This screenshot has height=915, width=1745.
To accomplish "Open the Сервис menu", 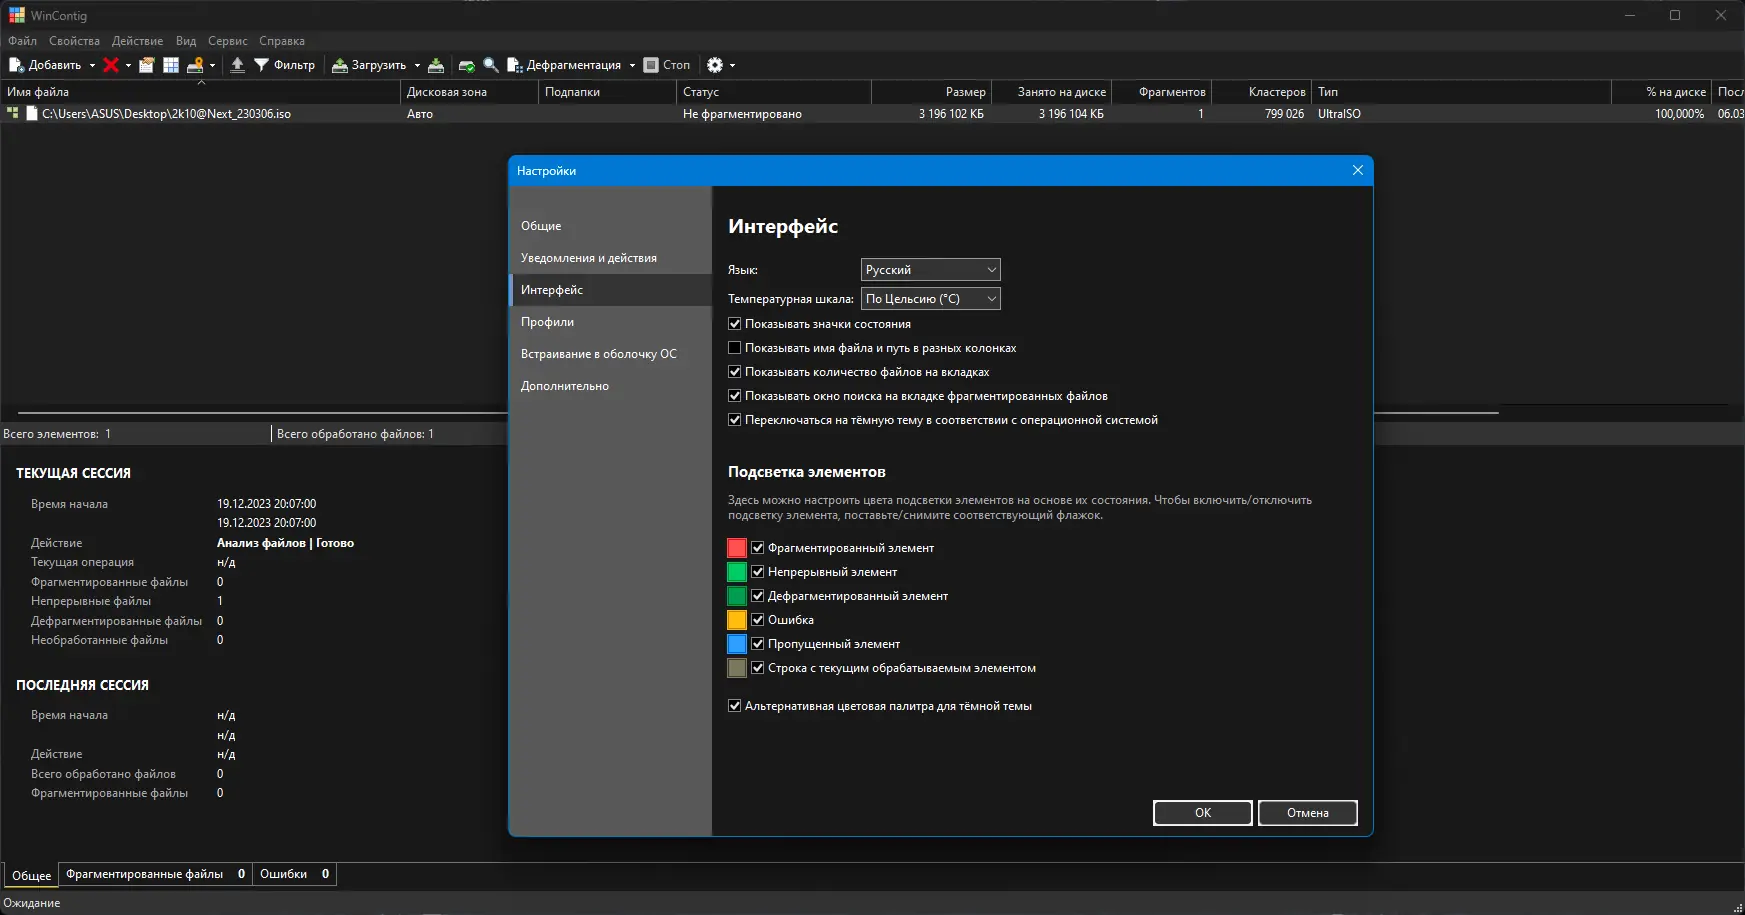I will click(x=227, y=41).
